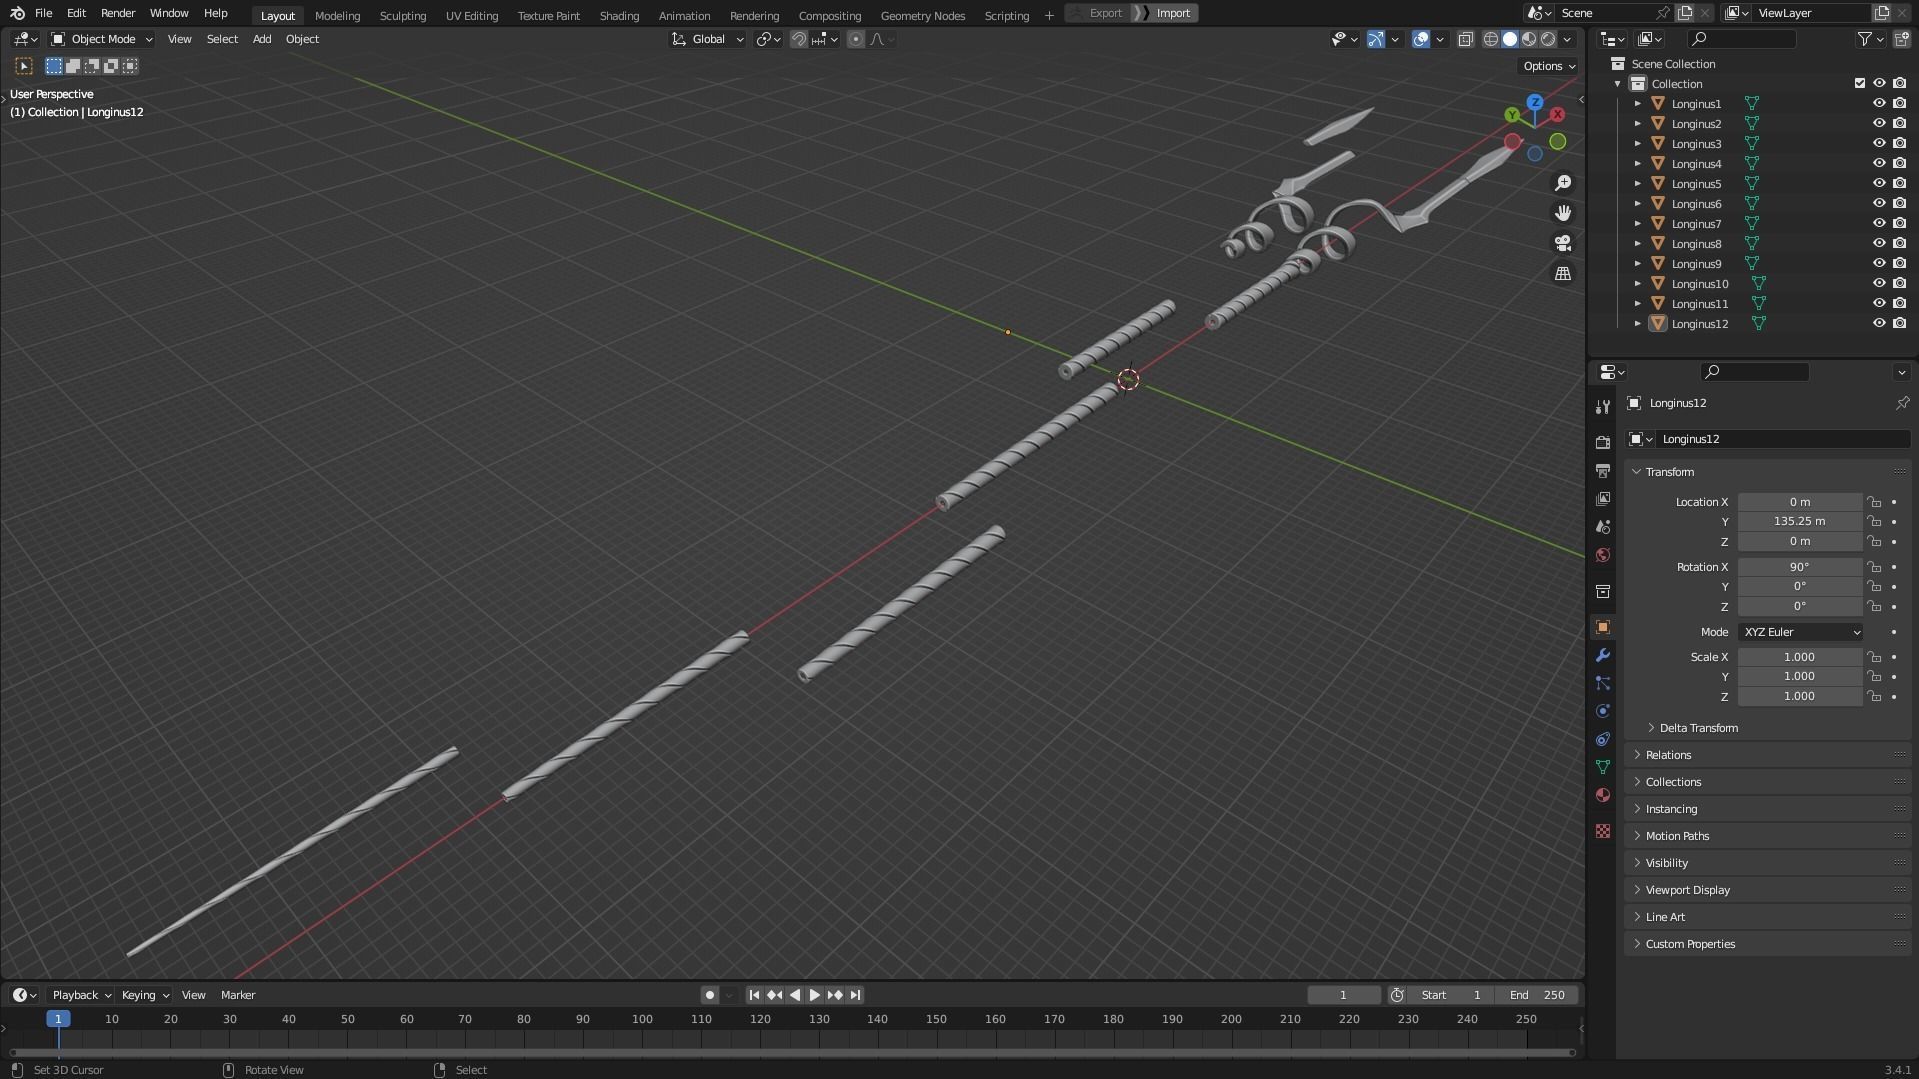Screen dimensions: 1919x1079
Task: Switch perspective/orthographic grid icon
Action: click(1563, 273)
